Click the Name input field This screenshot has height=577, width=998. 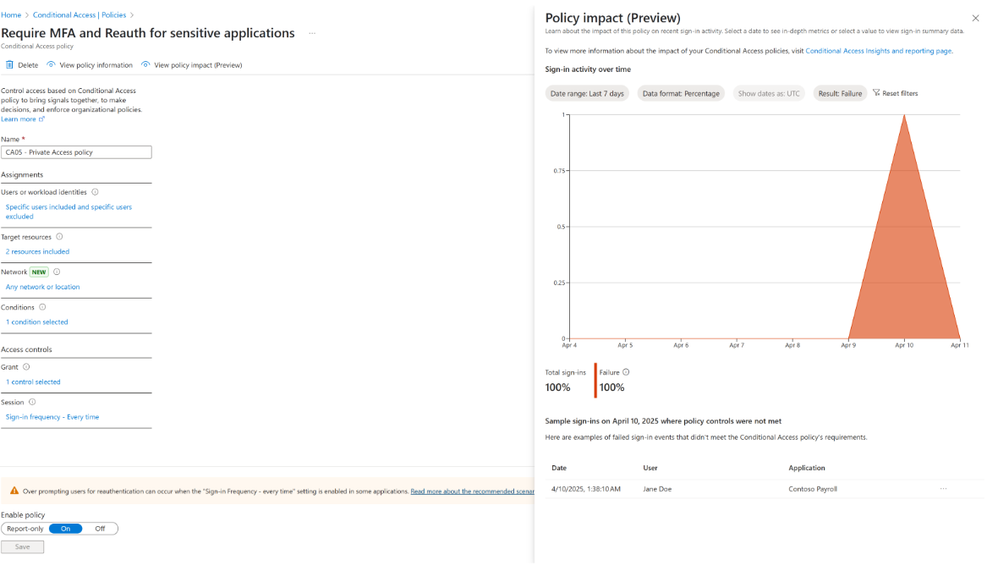coord(76,152)
